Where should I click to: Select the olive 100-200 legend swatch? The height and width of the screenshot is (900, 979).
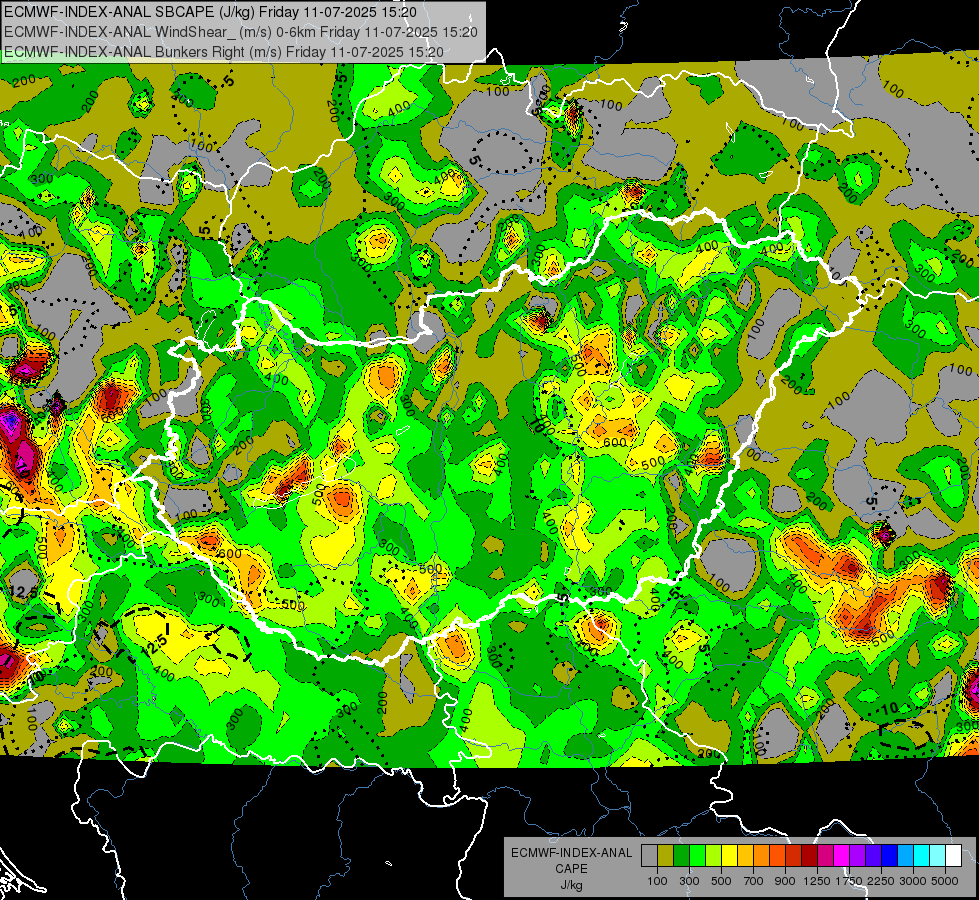[x=666, y=856]
